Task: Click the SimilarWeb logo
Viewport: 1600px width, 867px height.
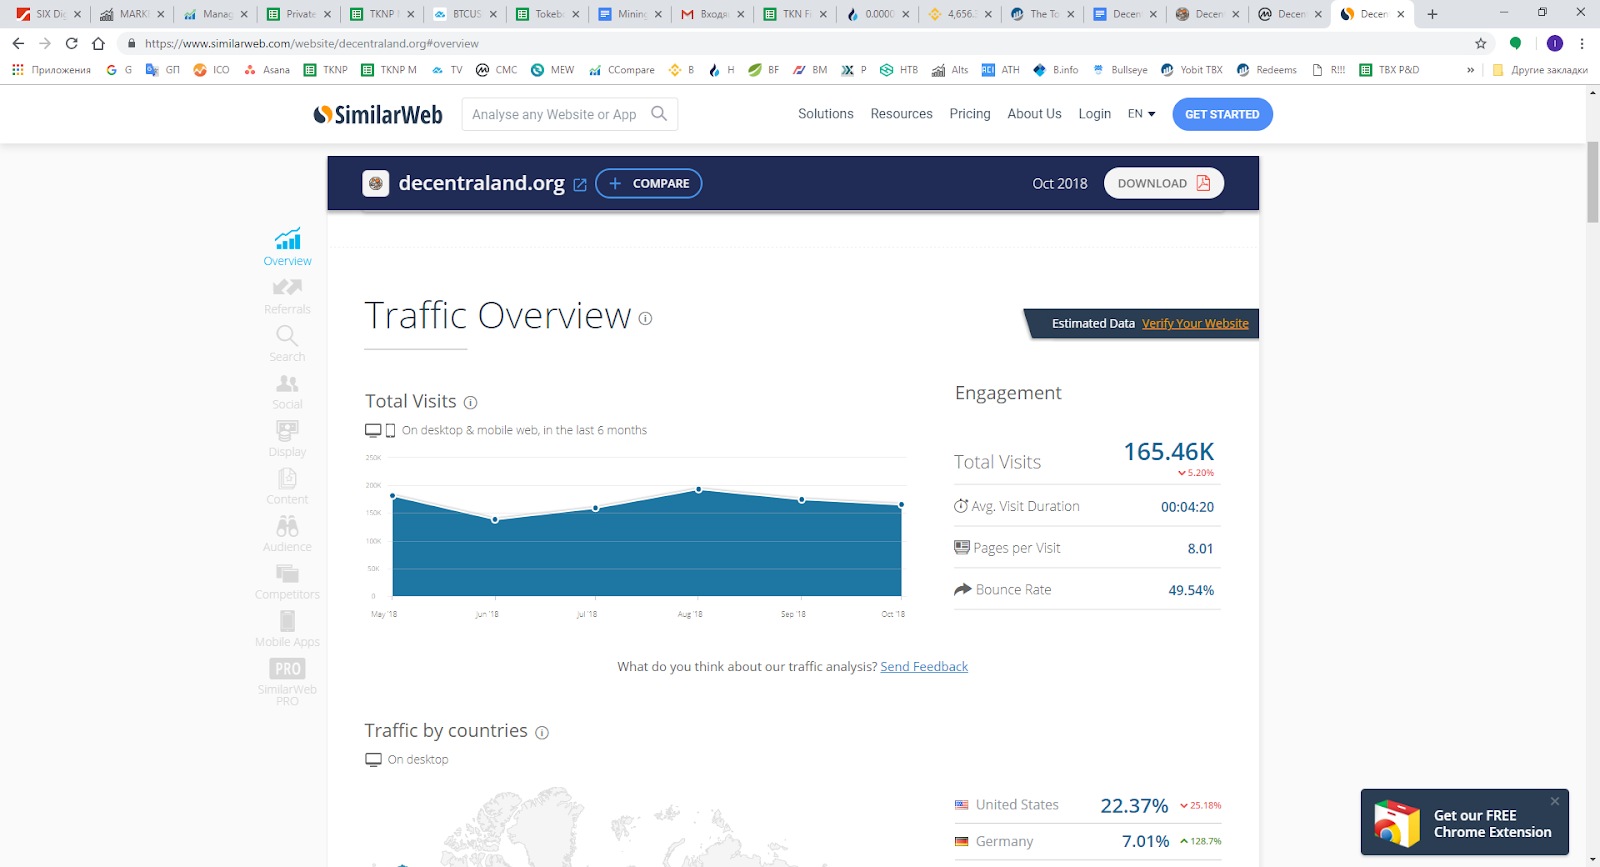Action: 378,115
